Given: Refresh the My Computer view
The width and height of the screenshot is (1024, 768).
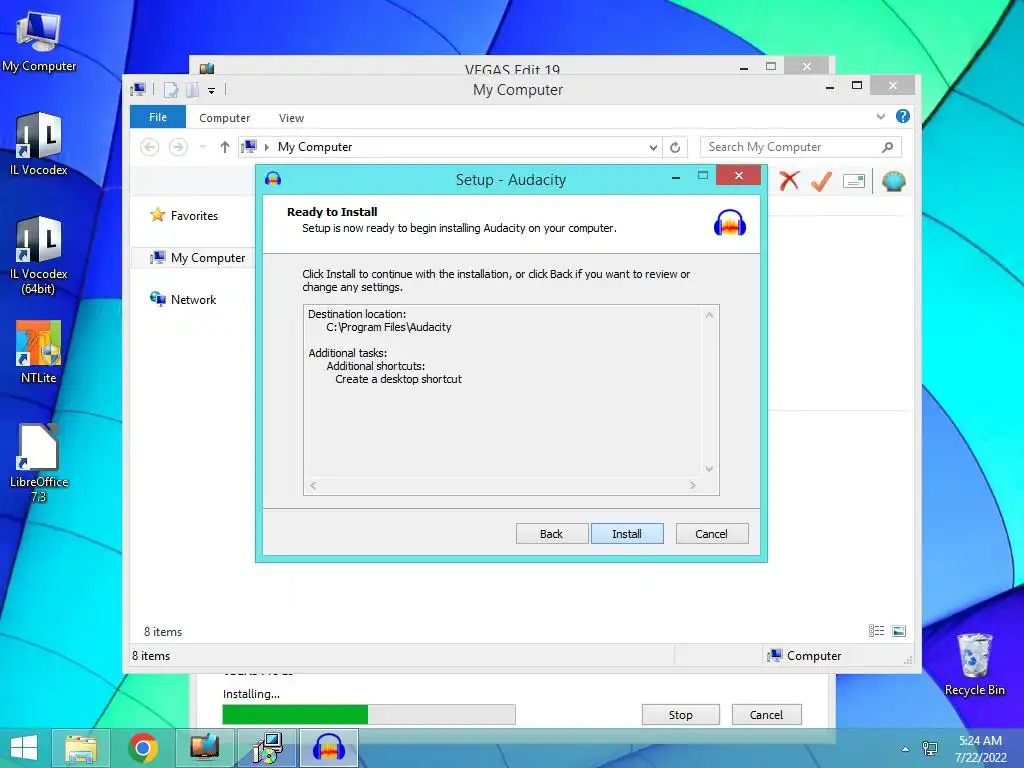Looking at the screenshot, I should click(x=675, y=148).
